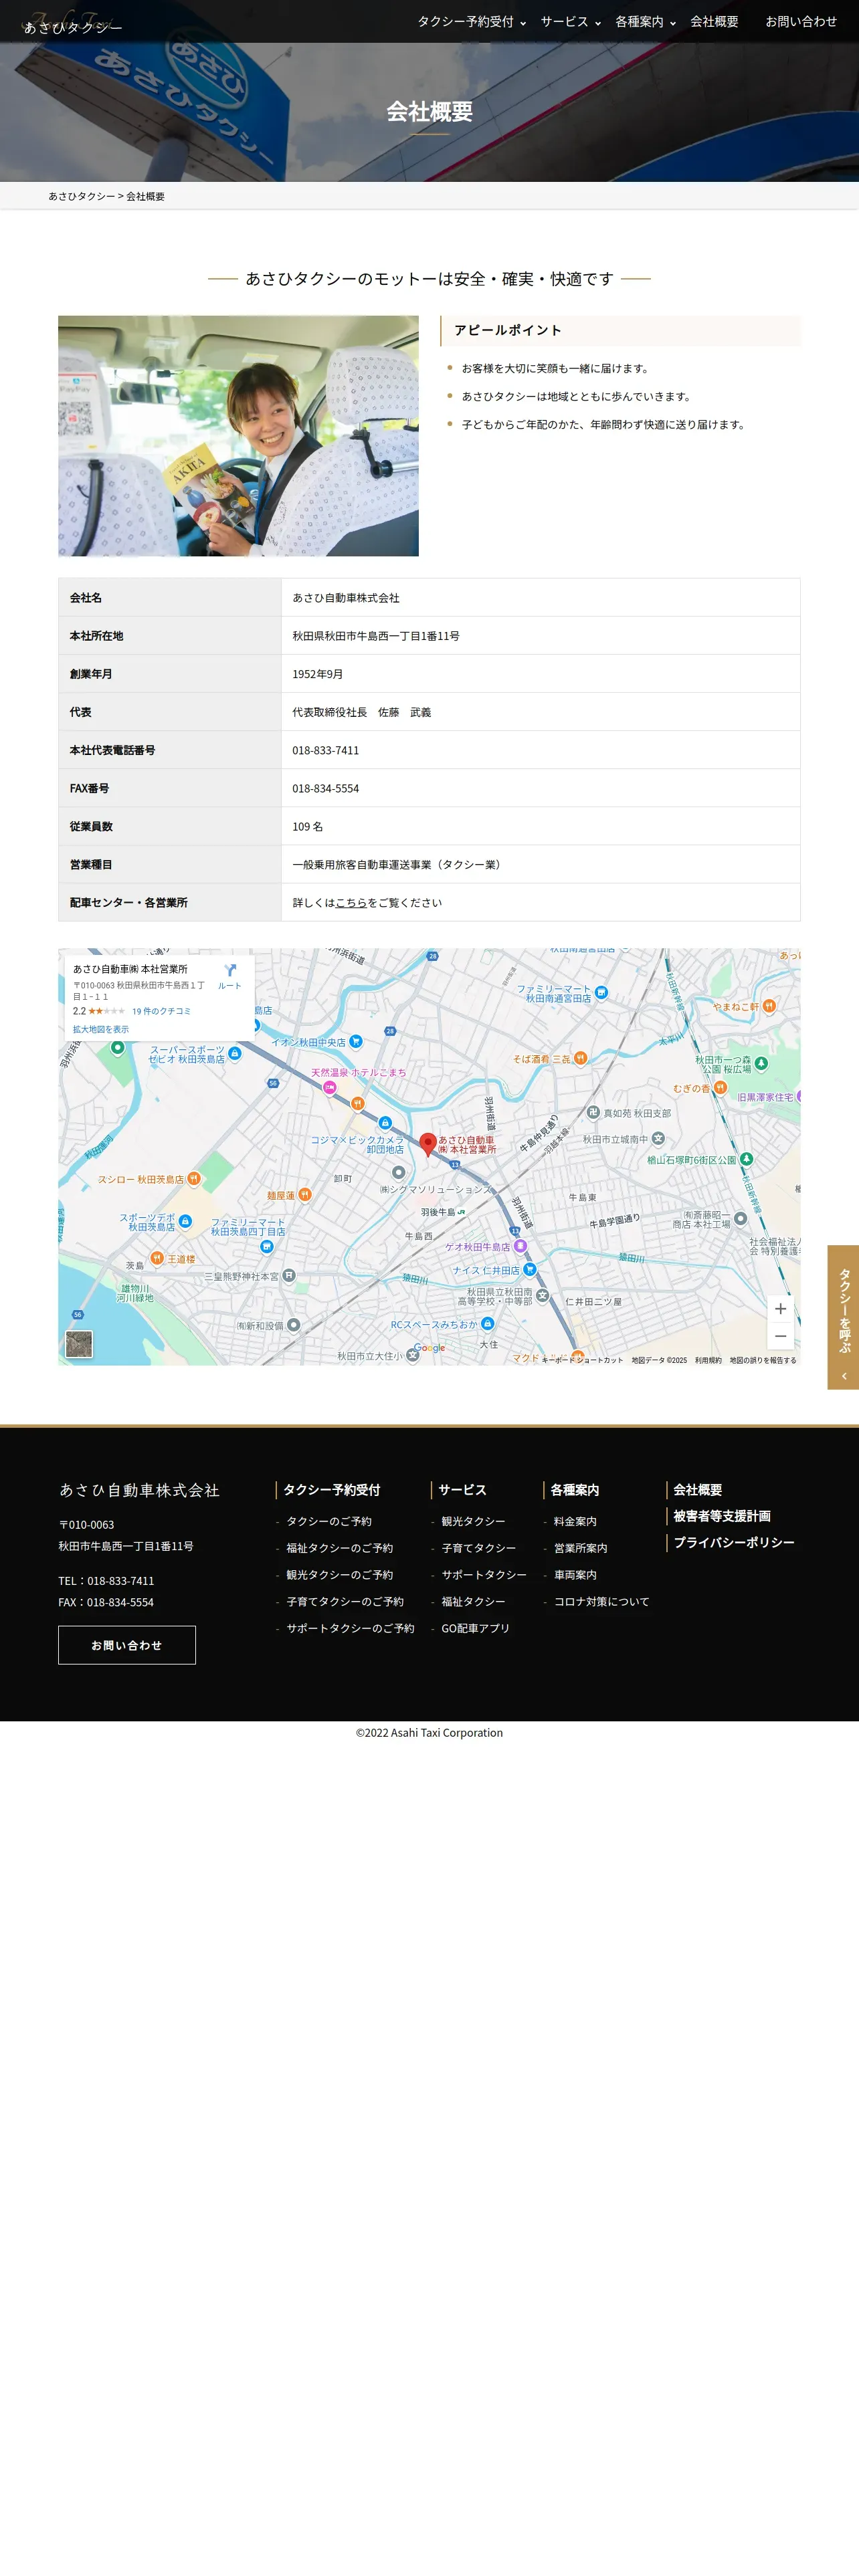Open footer link 福祉タクシーのご予約

tap(340, 1548)
